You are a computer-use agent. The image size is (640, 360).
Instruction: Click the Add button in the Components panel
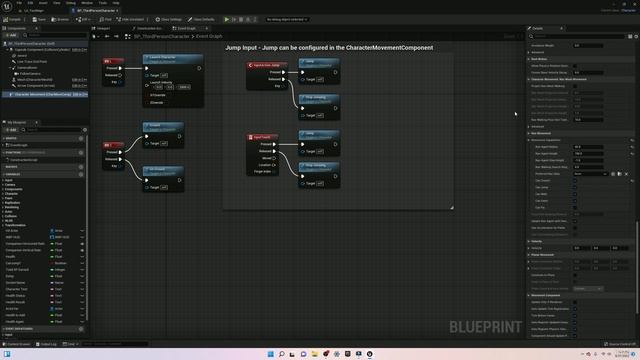pos(11,36)
